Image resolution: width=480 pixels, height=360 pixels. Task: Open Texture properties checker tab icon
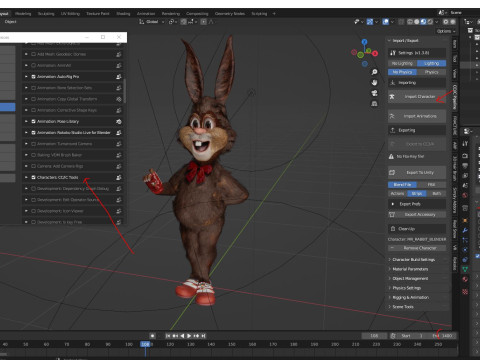coord(465,292)
